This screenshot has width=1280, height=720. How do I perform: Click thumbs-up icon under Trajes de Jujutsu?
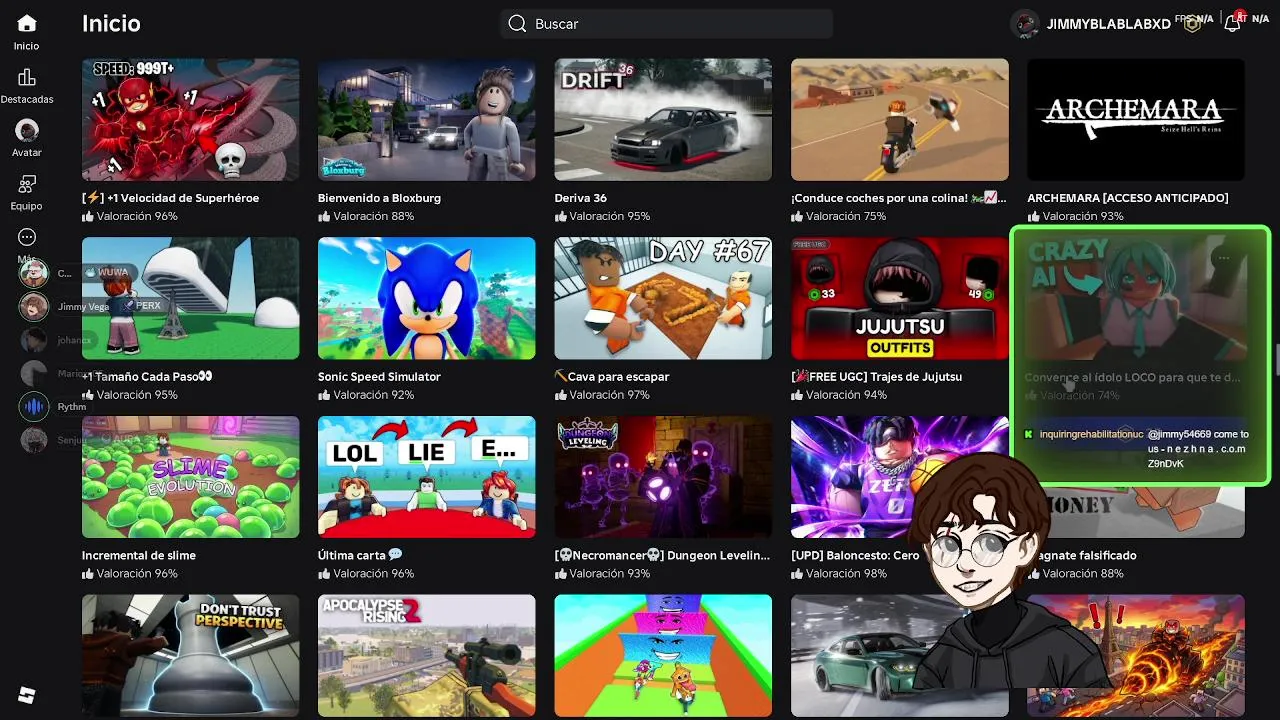[x=797, y=395]
